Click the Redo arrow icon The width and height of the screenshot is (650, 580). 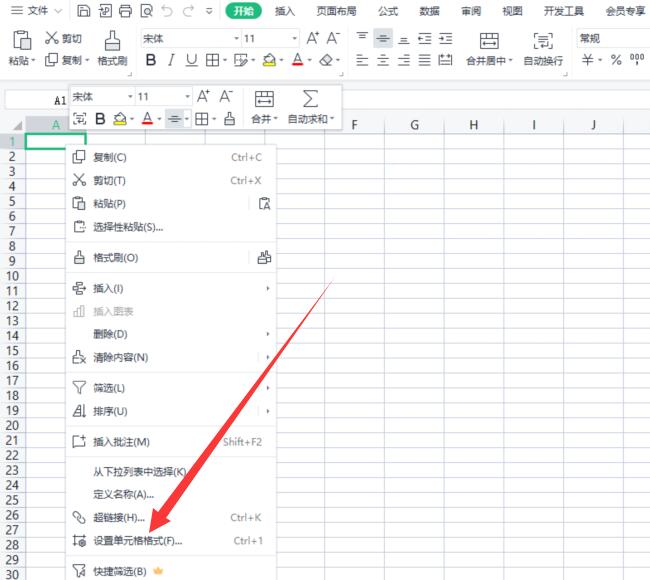pos(189,11)
